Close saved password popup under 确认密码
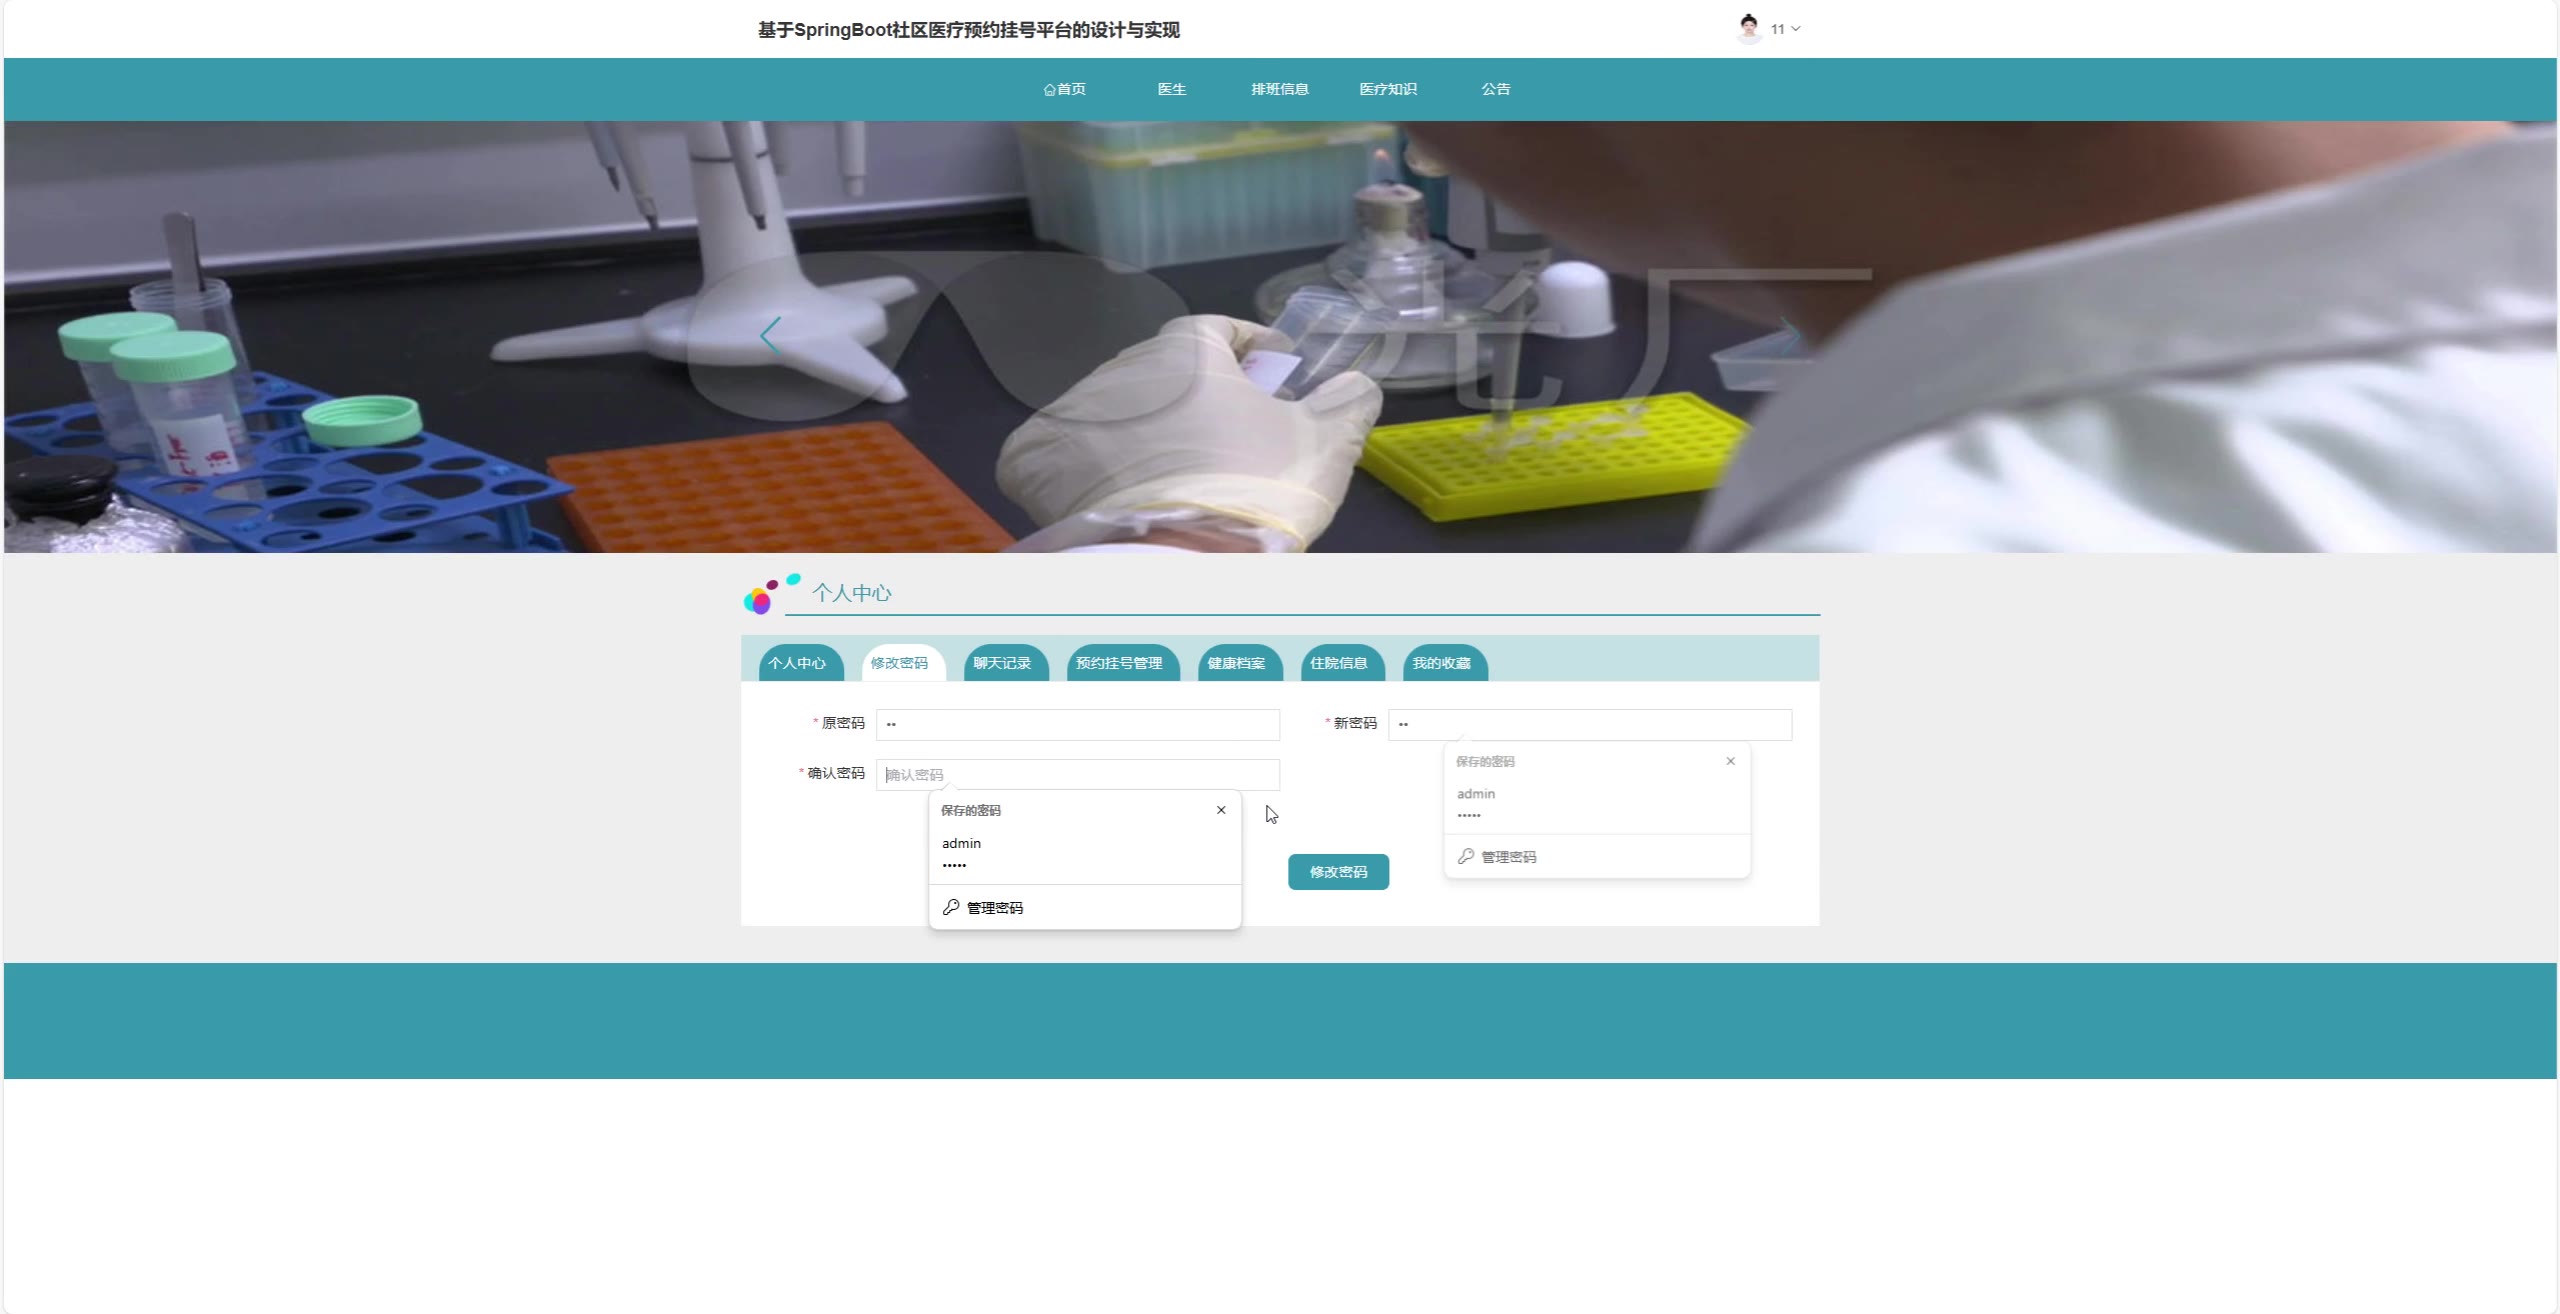 [1221, 810]
